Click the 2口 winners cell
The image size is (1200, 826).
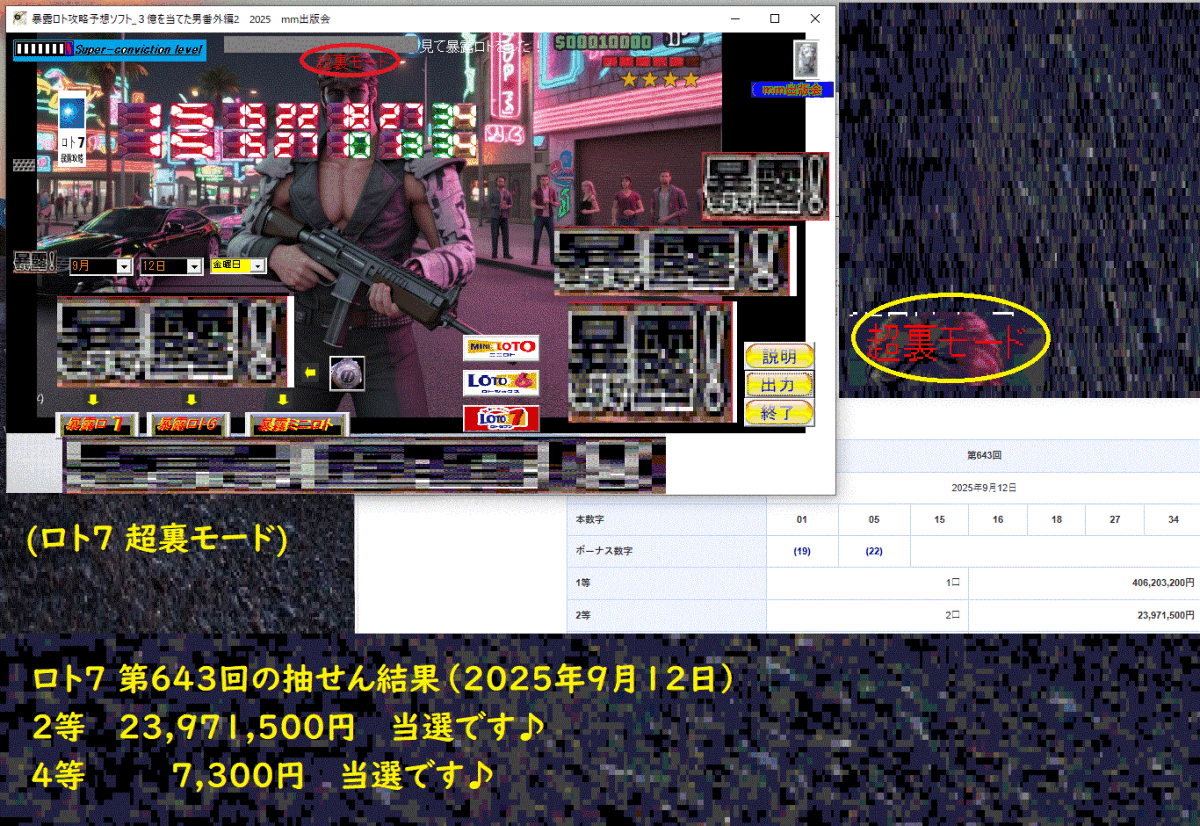point(868,615)
